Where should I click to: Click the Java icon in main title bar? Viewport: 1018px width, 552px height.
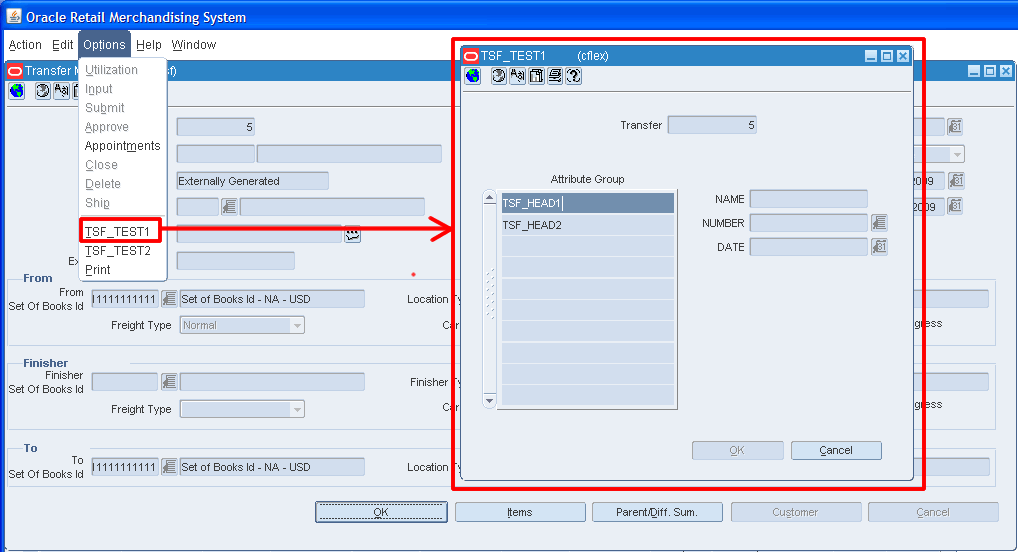(14, 16)
